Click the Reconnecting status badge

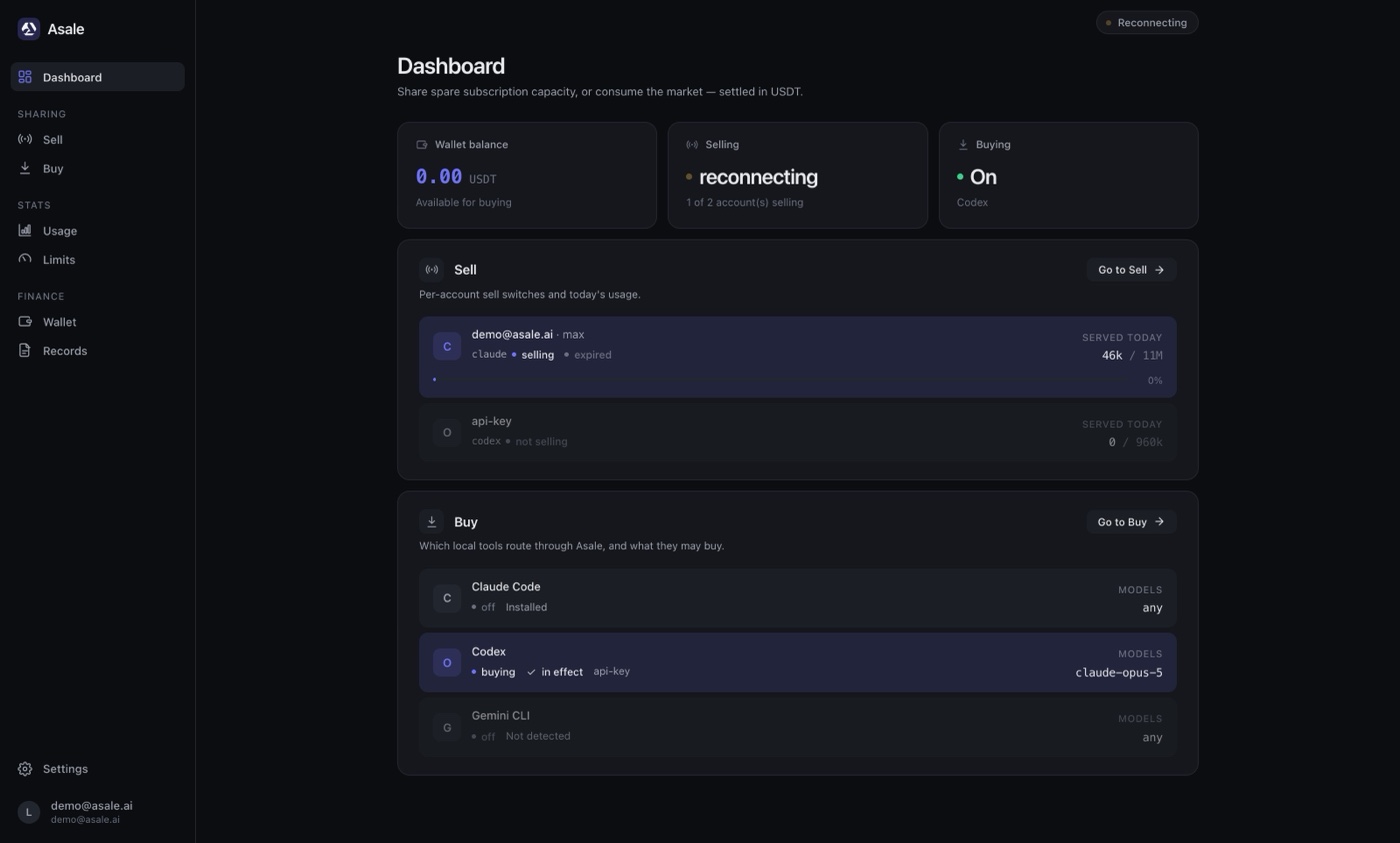(1147, 23)
